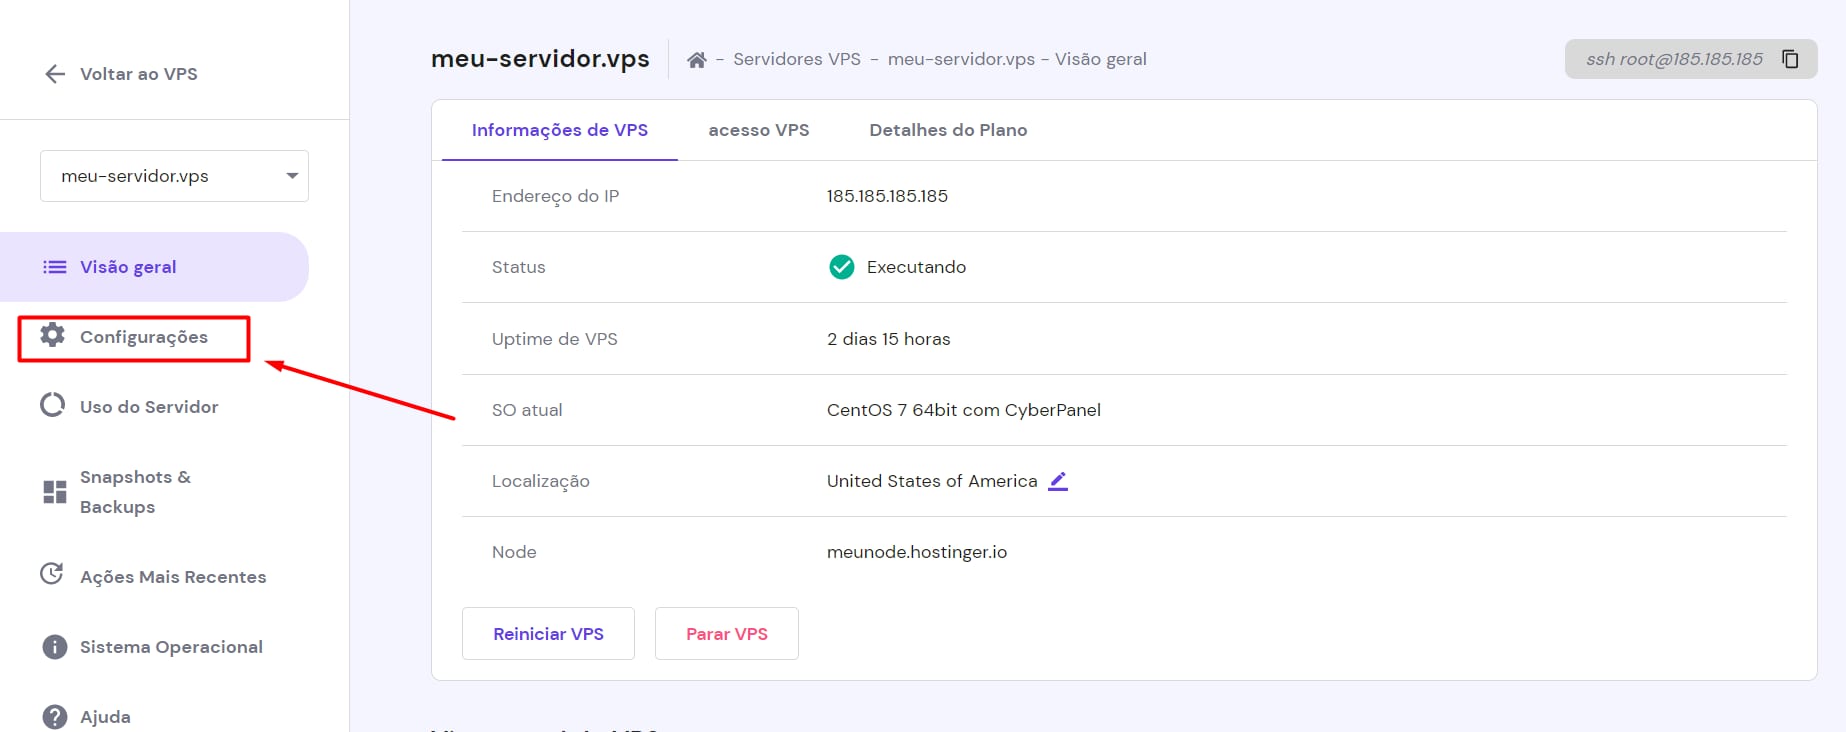Click the home icon in the breadcrumb
1846x732 pixels.
697,60
